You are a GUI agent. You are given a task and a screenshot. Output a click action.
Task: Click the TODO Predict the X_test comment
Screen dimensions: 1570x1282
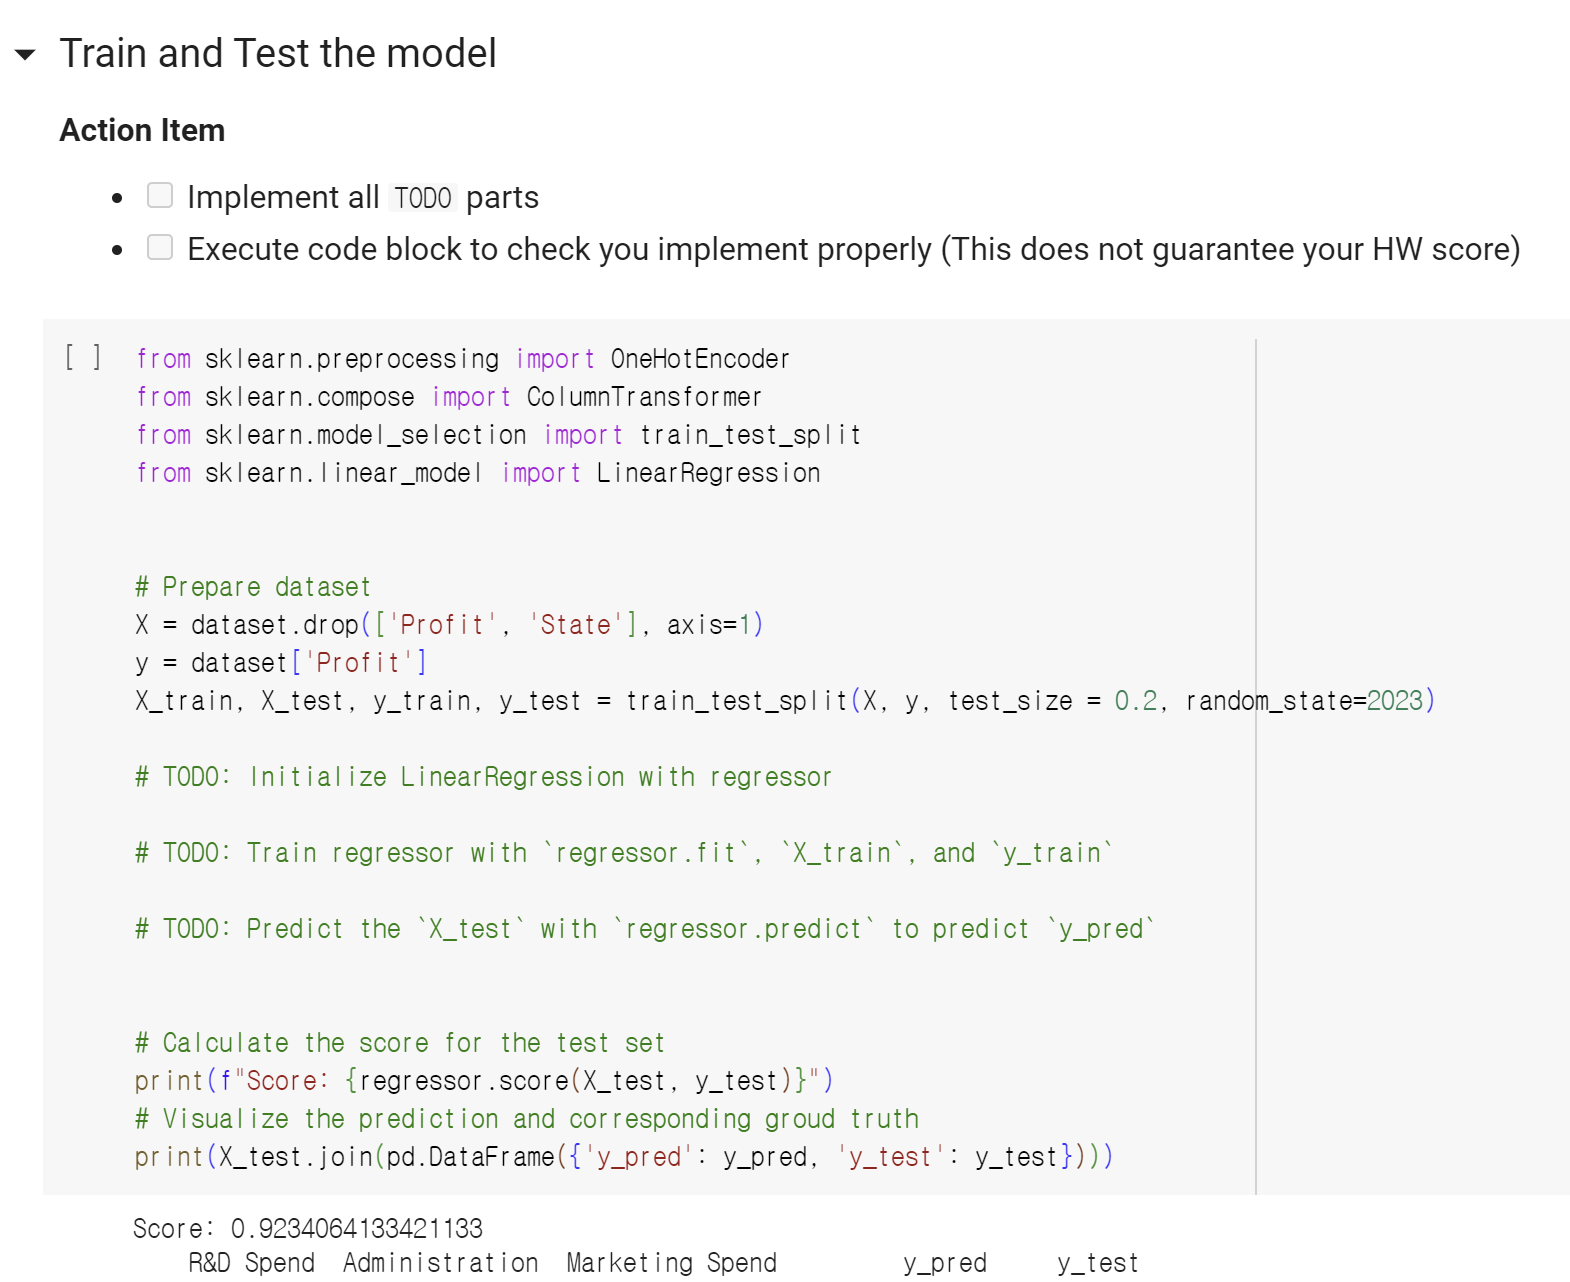[x=644, y=928]
